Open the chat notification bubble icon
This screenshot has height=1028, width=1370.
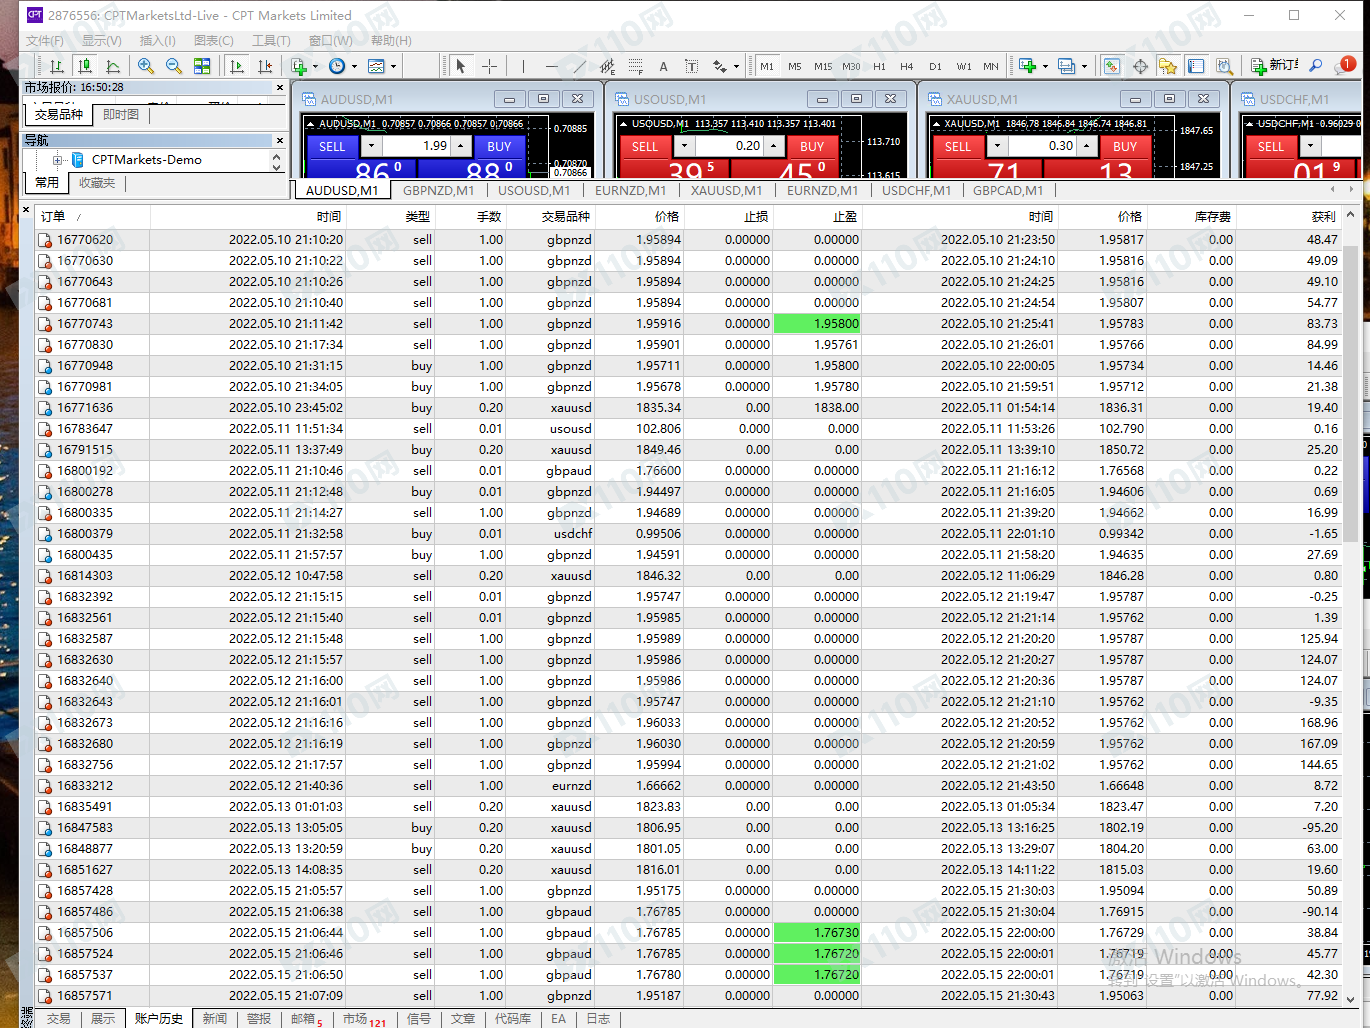[1345, 66]
